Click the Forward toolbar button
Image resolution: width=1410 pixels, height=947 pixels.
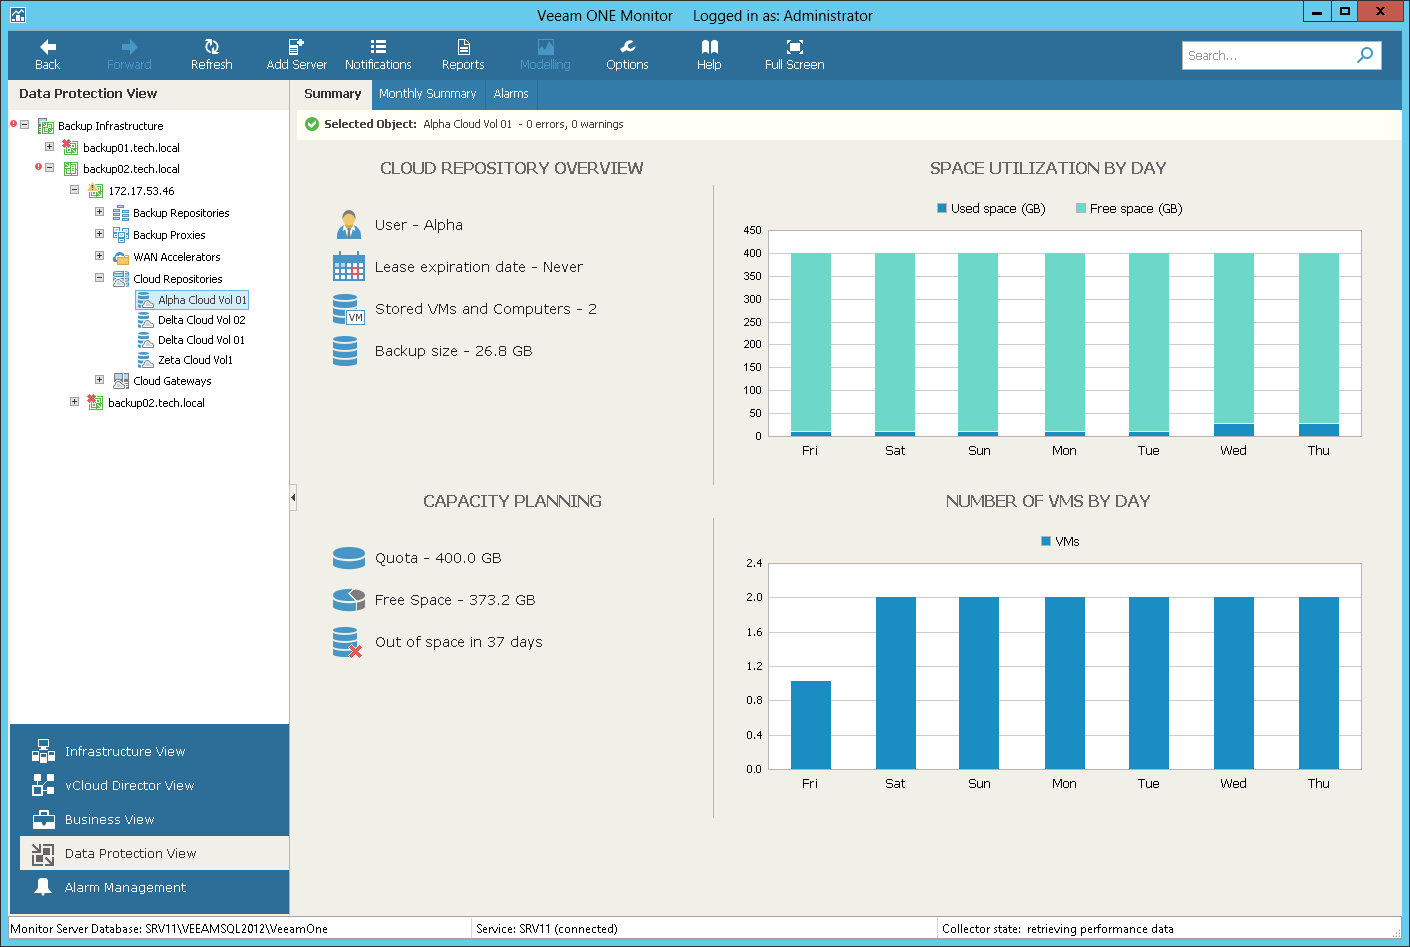click(x=129, y=55)
